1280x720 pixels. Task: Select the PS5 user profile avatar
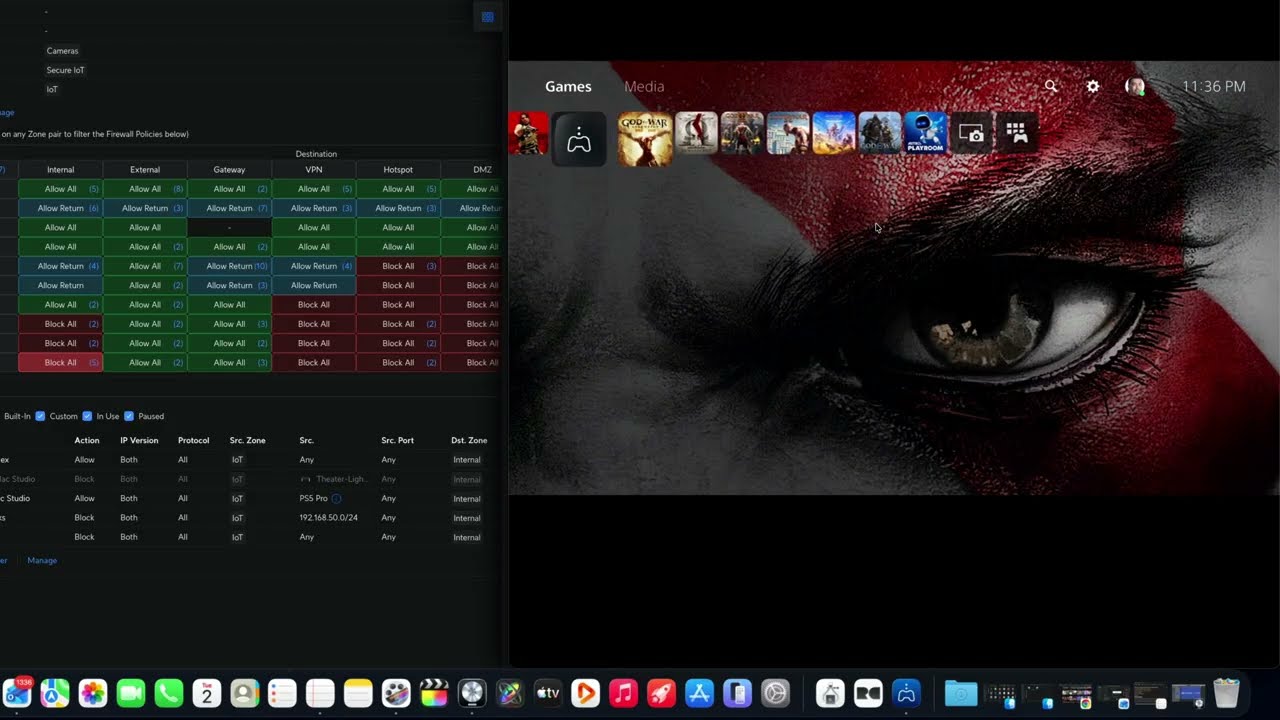(1135, 87)
